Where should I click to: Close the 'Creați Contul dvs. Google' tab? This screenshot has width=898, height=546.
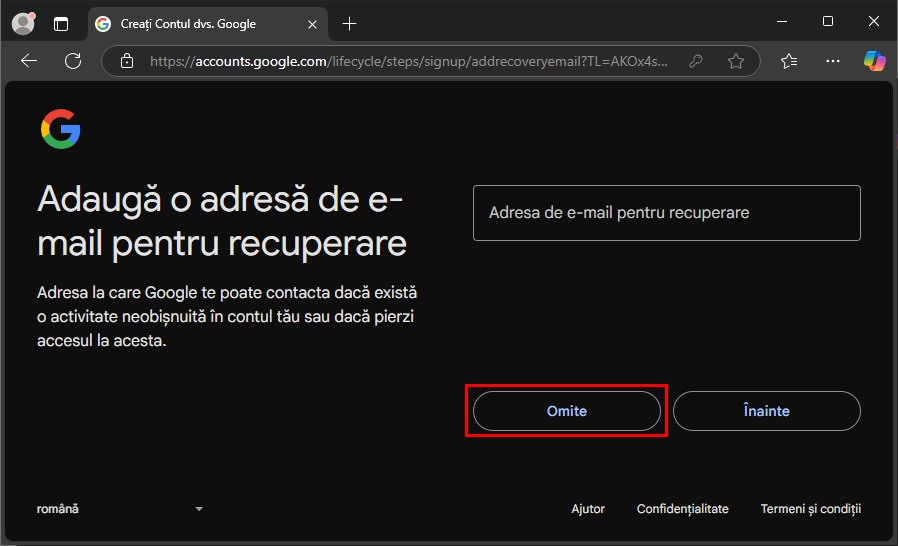click(x=311, y=23)
